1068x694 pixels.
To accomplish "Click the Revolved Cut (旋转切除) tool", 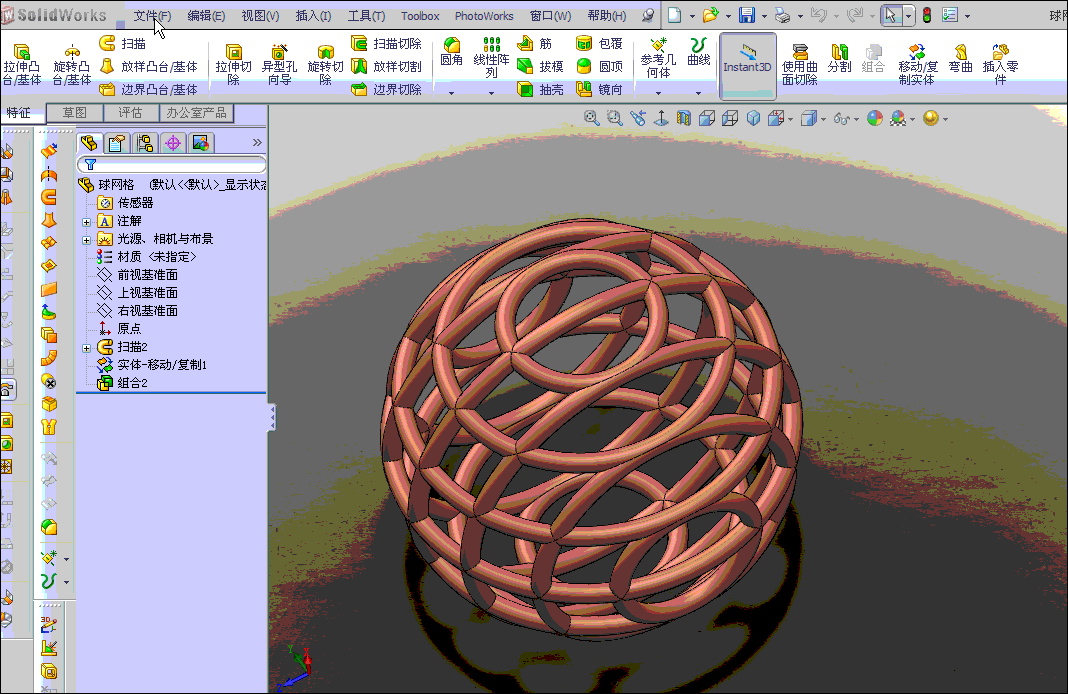I will tap(325, 65).
